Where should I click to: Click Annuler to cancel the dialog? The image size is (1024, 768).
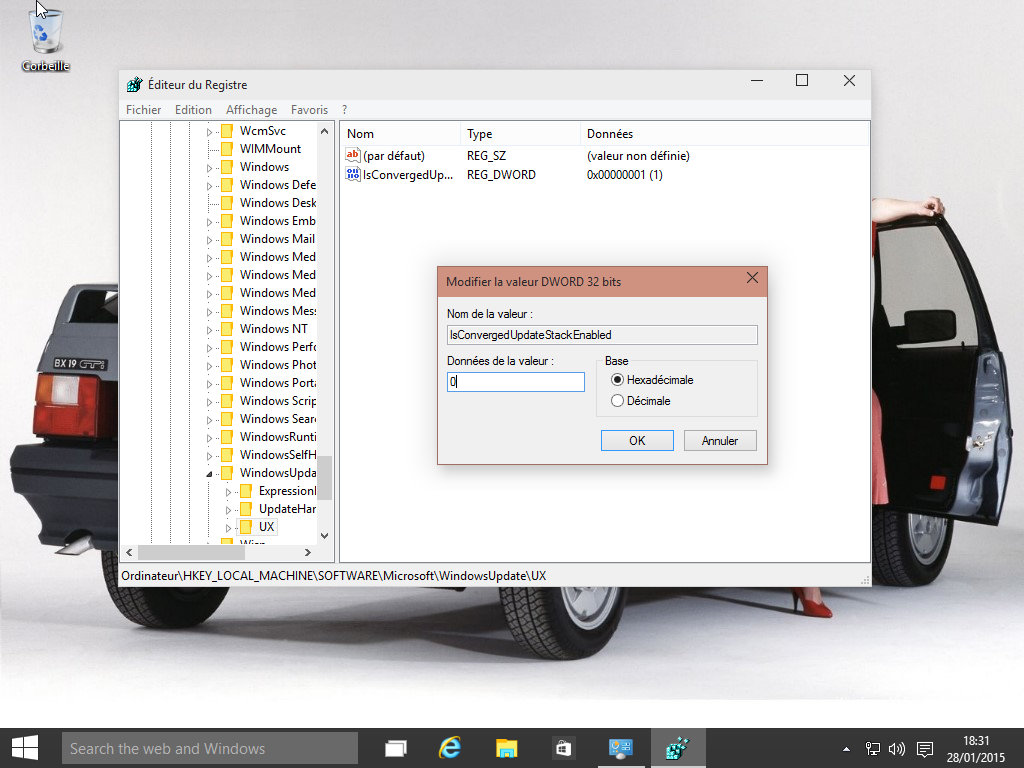720,441
